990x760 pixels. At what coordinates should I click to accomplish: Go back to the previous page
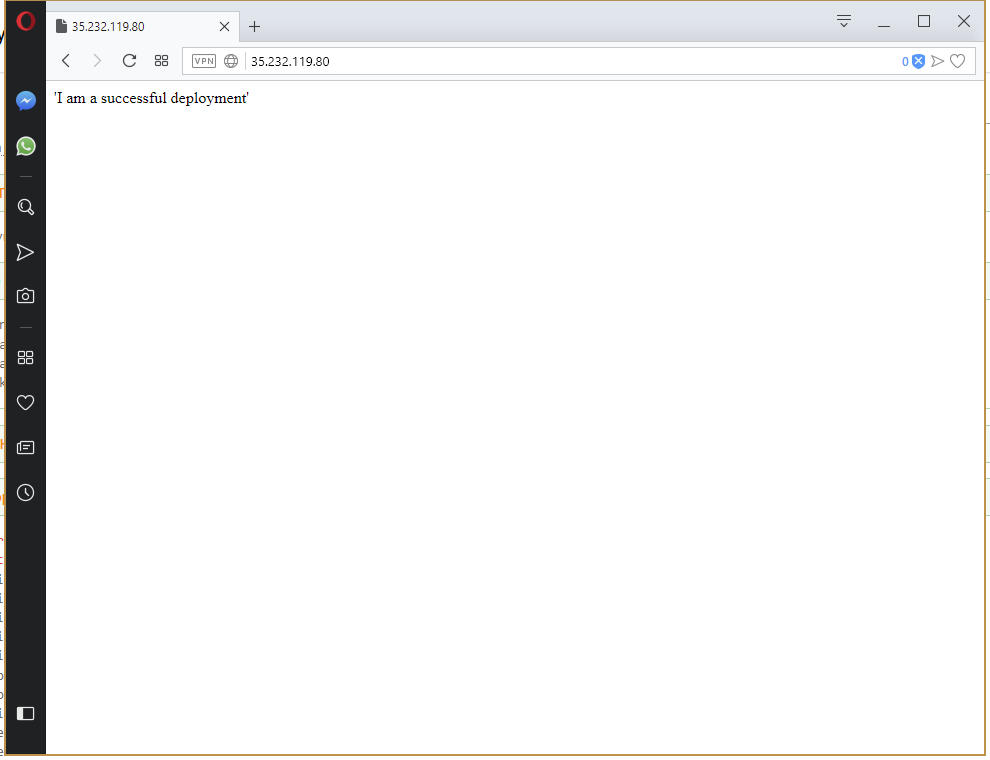[x=66, y=61]
